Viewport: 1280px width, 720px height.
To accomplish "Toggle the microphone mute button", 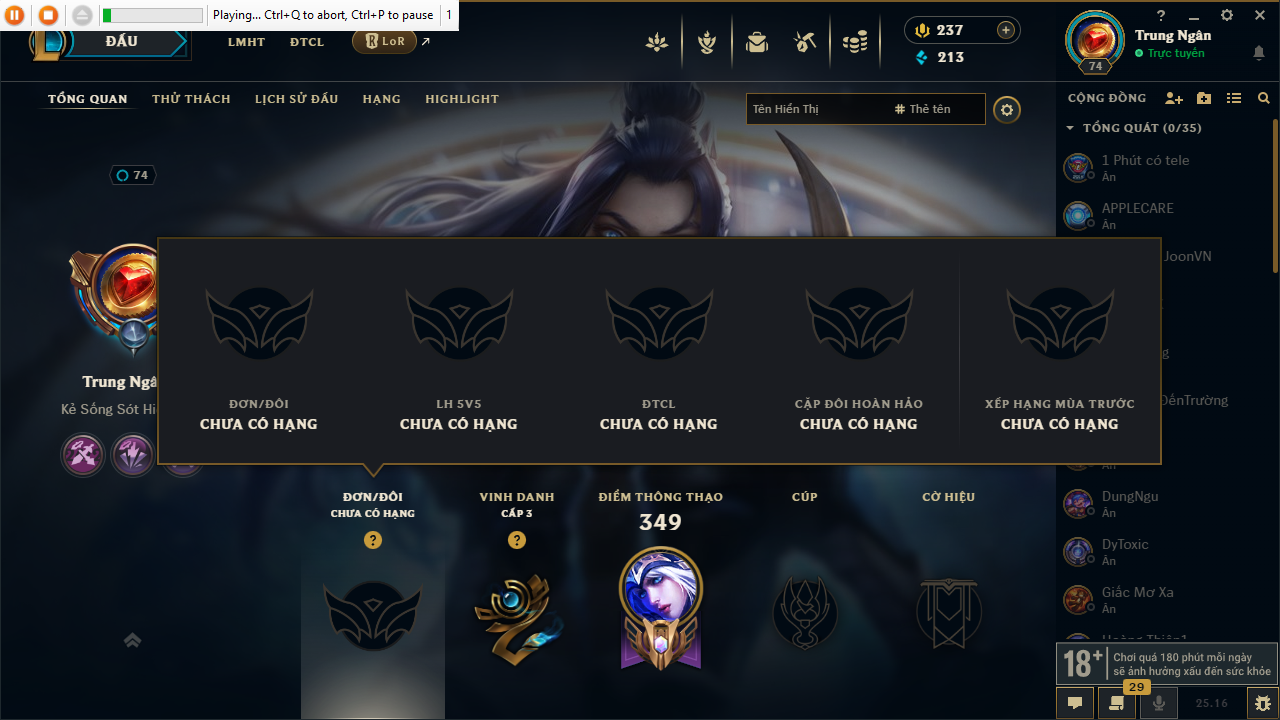I will (1159, 703).
